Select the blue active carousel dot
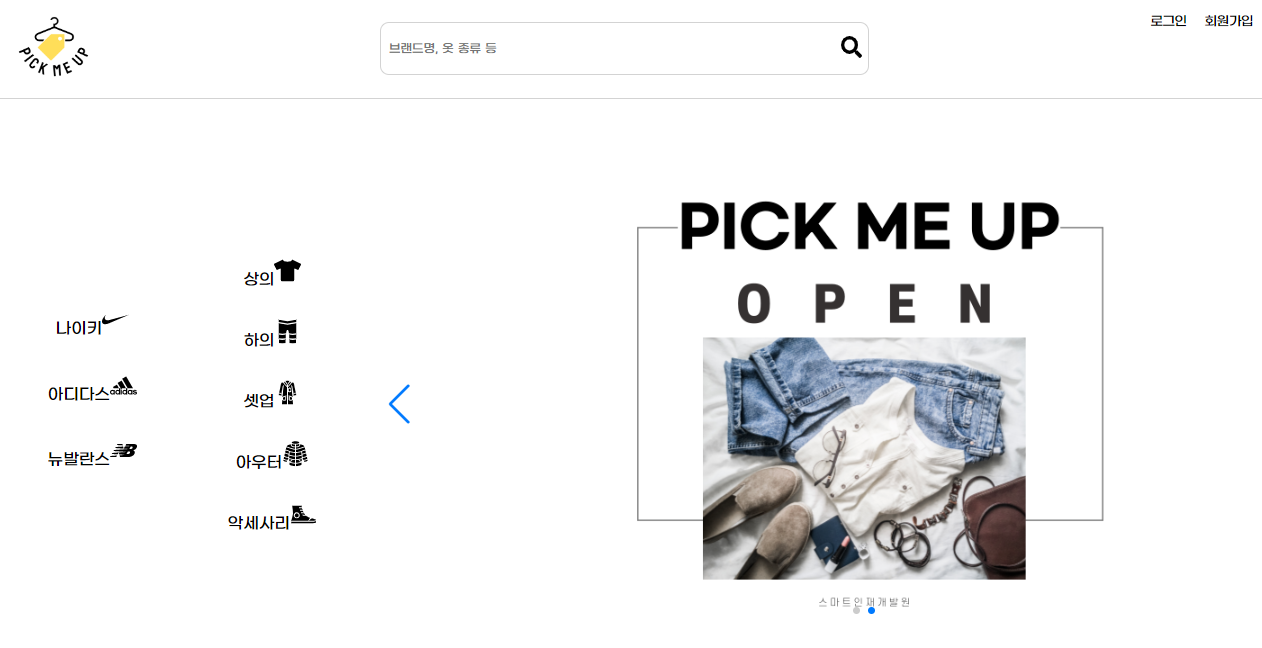Image resolution: width=1262 pixels, height=648 pixels. 871,610
